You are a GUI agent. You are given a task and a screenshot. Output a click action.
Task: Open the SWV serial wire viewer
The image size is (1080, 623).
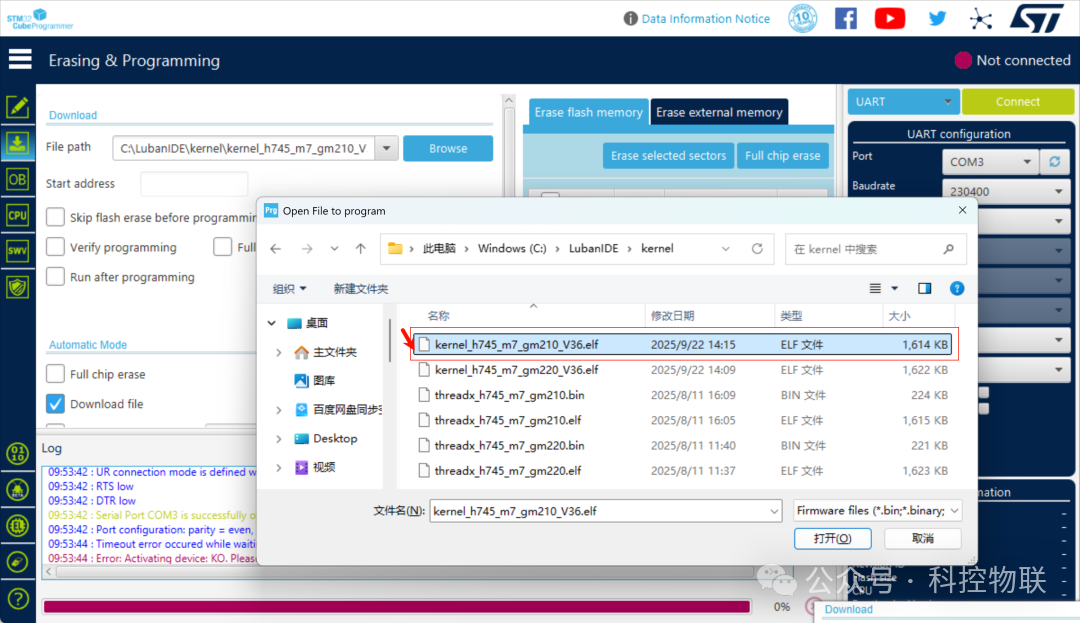click(17, 251)
